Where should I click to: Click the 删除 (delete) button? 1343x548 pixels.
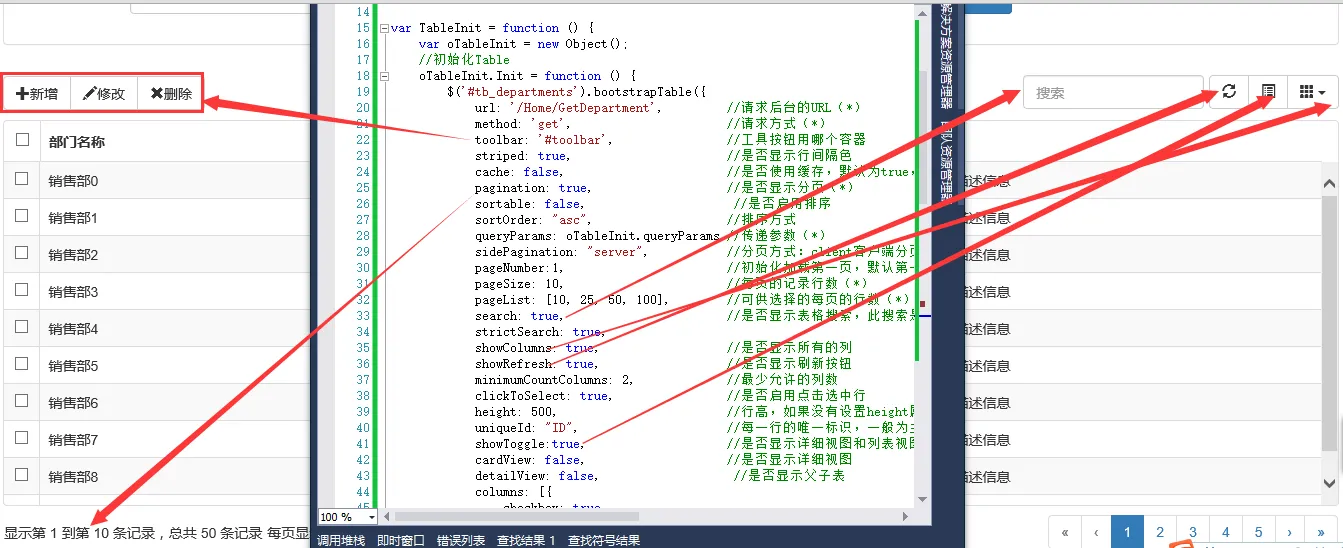[170, 94]
